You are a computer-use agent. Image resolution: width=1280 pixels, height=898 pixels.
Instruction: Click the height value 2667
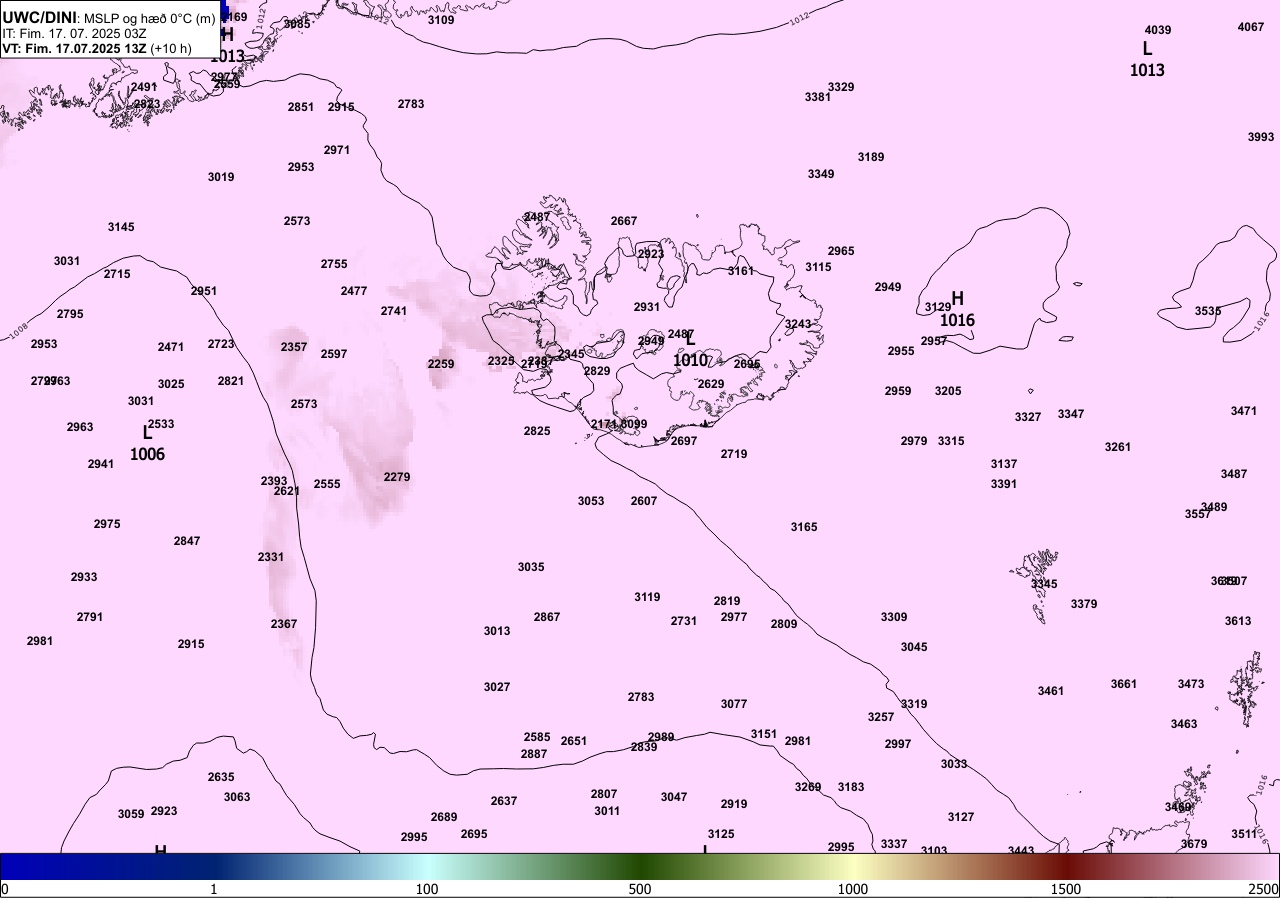[x=624, y=221]
